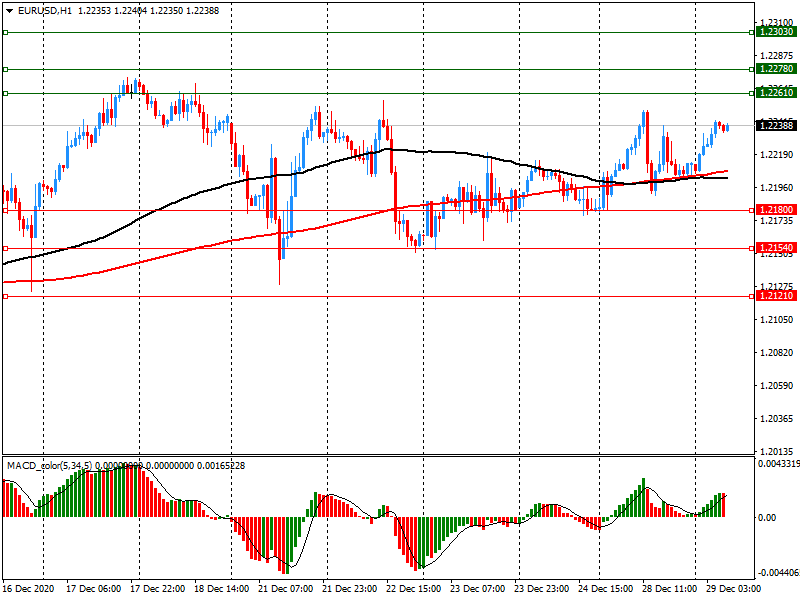Select the red 1.21210 price label

pos(776,296)
